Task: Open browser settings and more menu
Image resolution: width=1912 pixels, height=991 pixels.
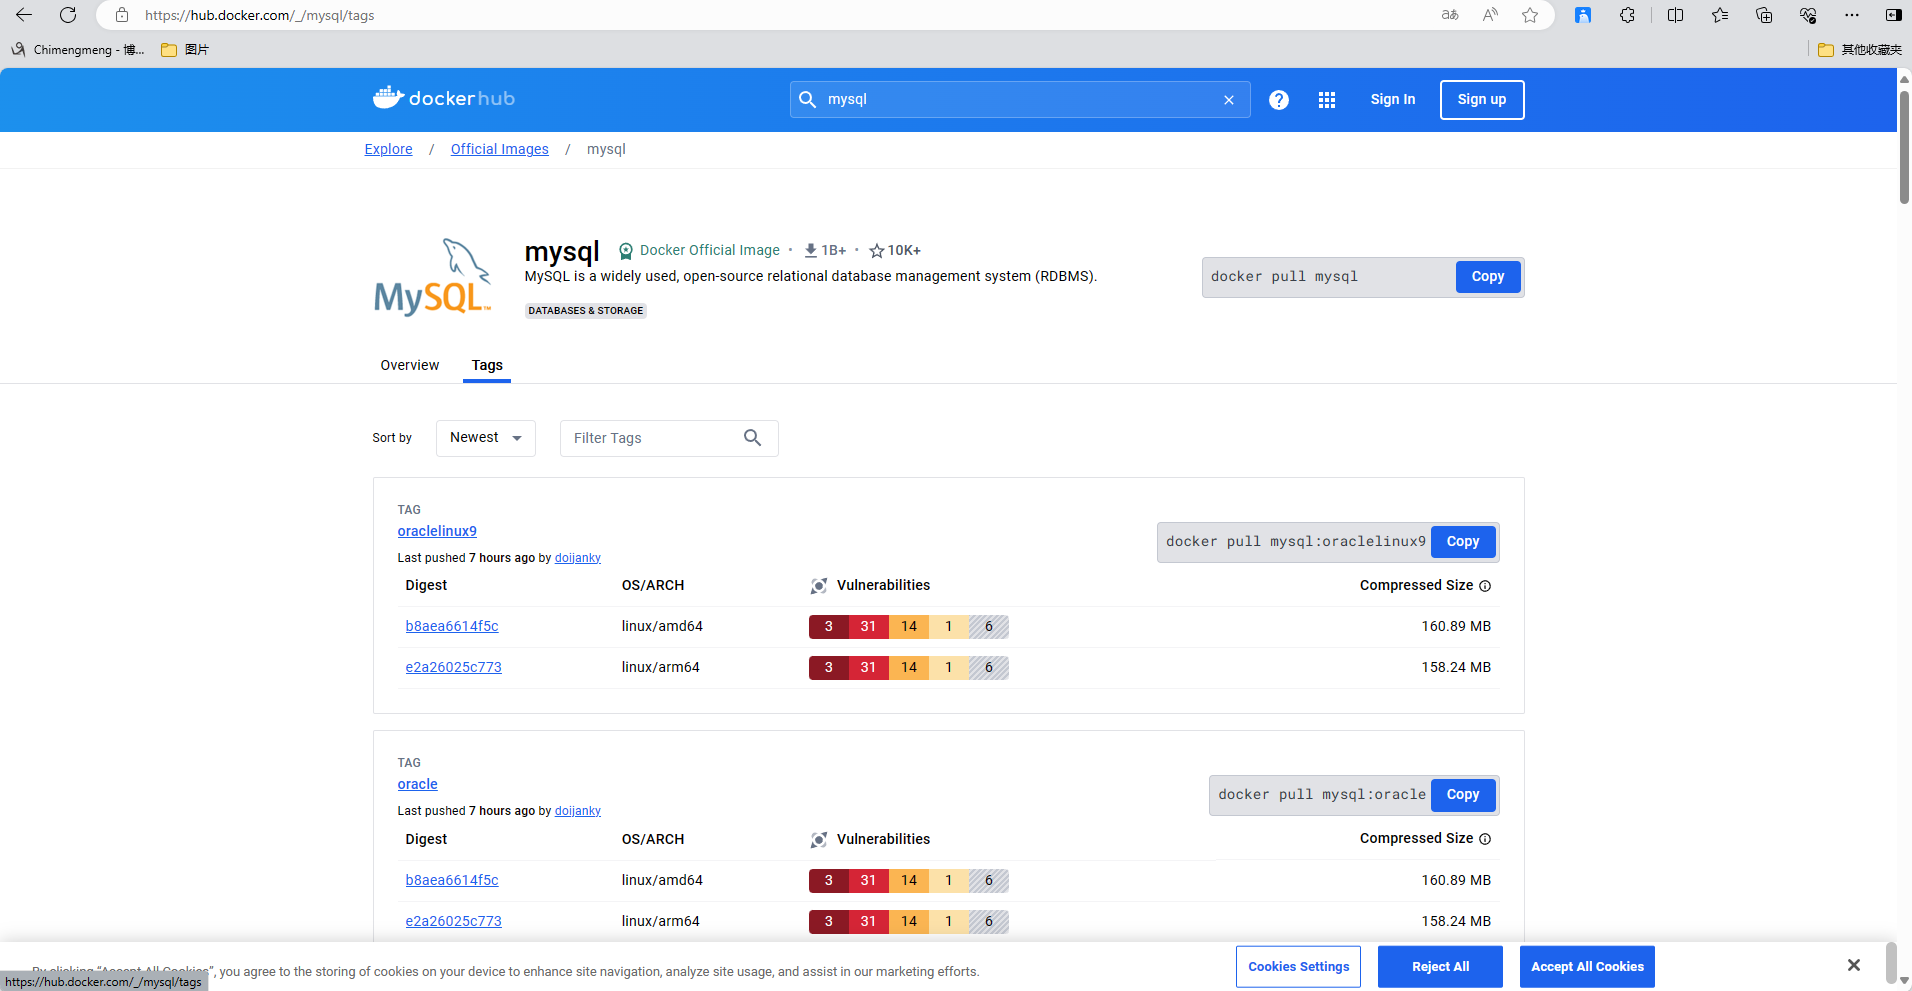Action: point(1852,15)
